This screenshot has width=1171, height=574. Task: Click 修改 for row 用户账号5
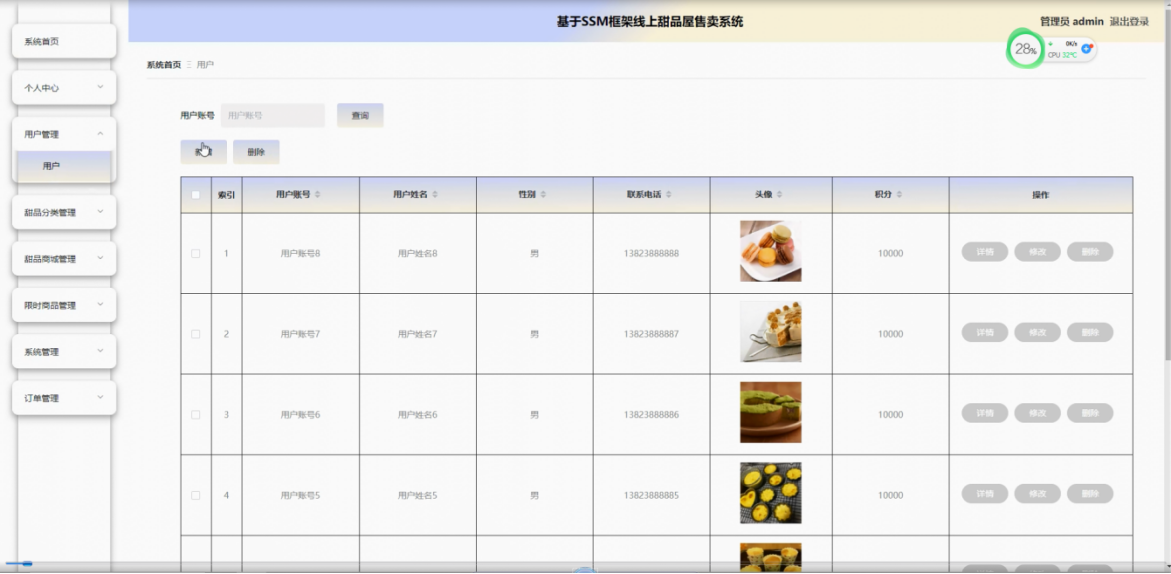pyautogui.click(x=1037, y=493)
